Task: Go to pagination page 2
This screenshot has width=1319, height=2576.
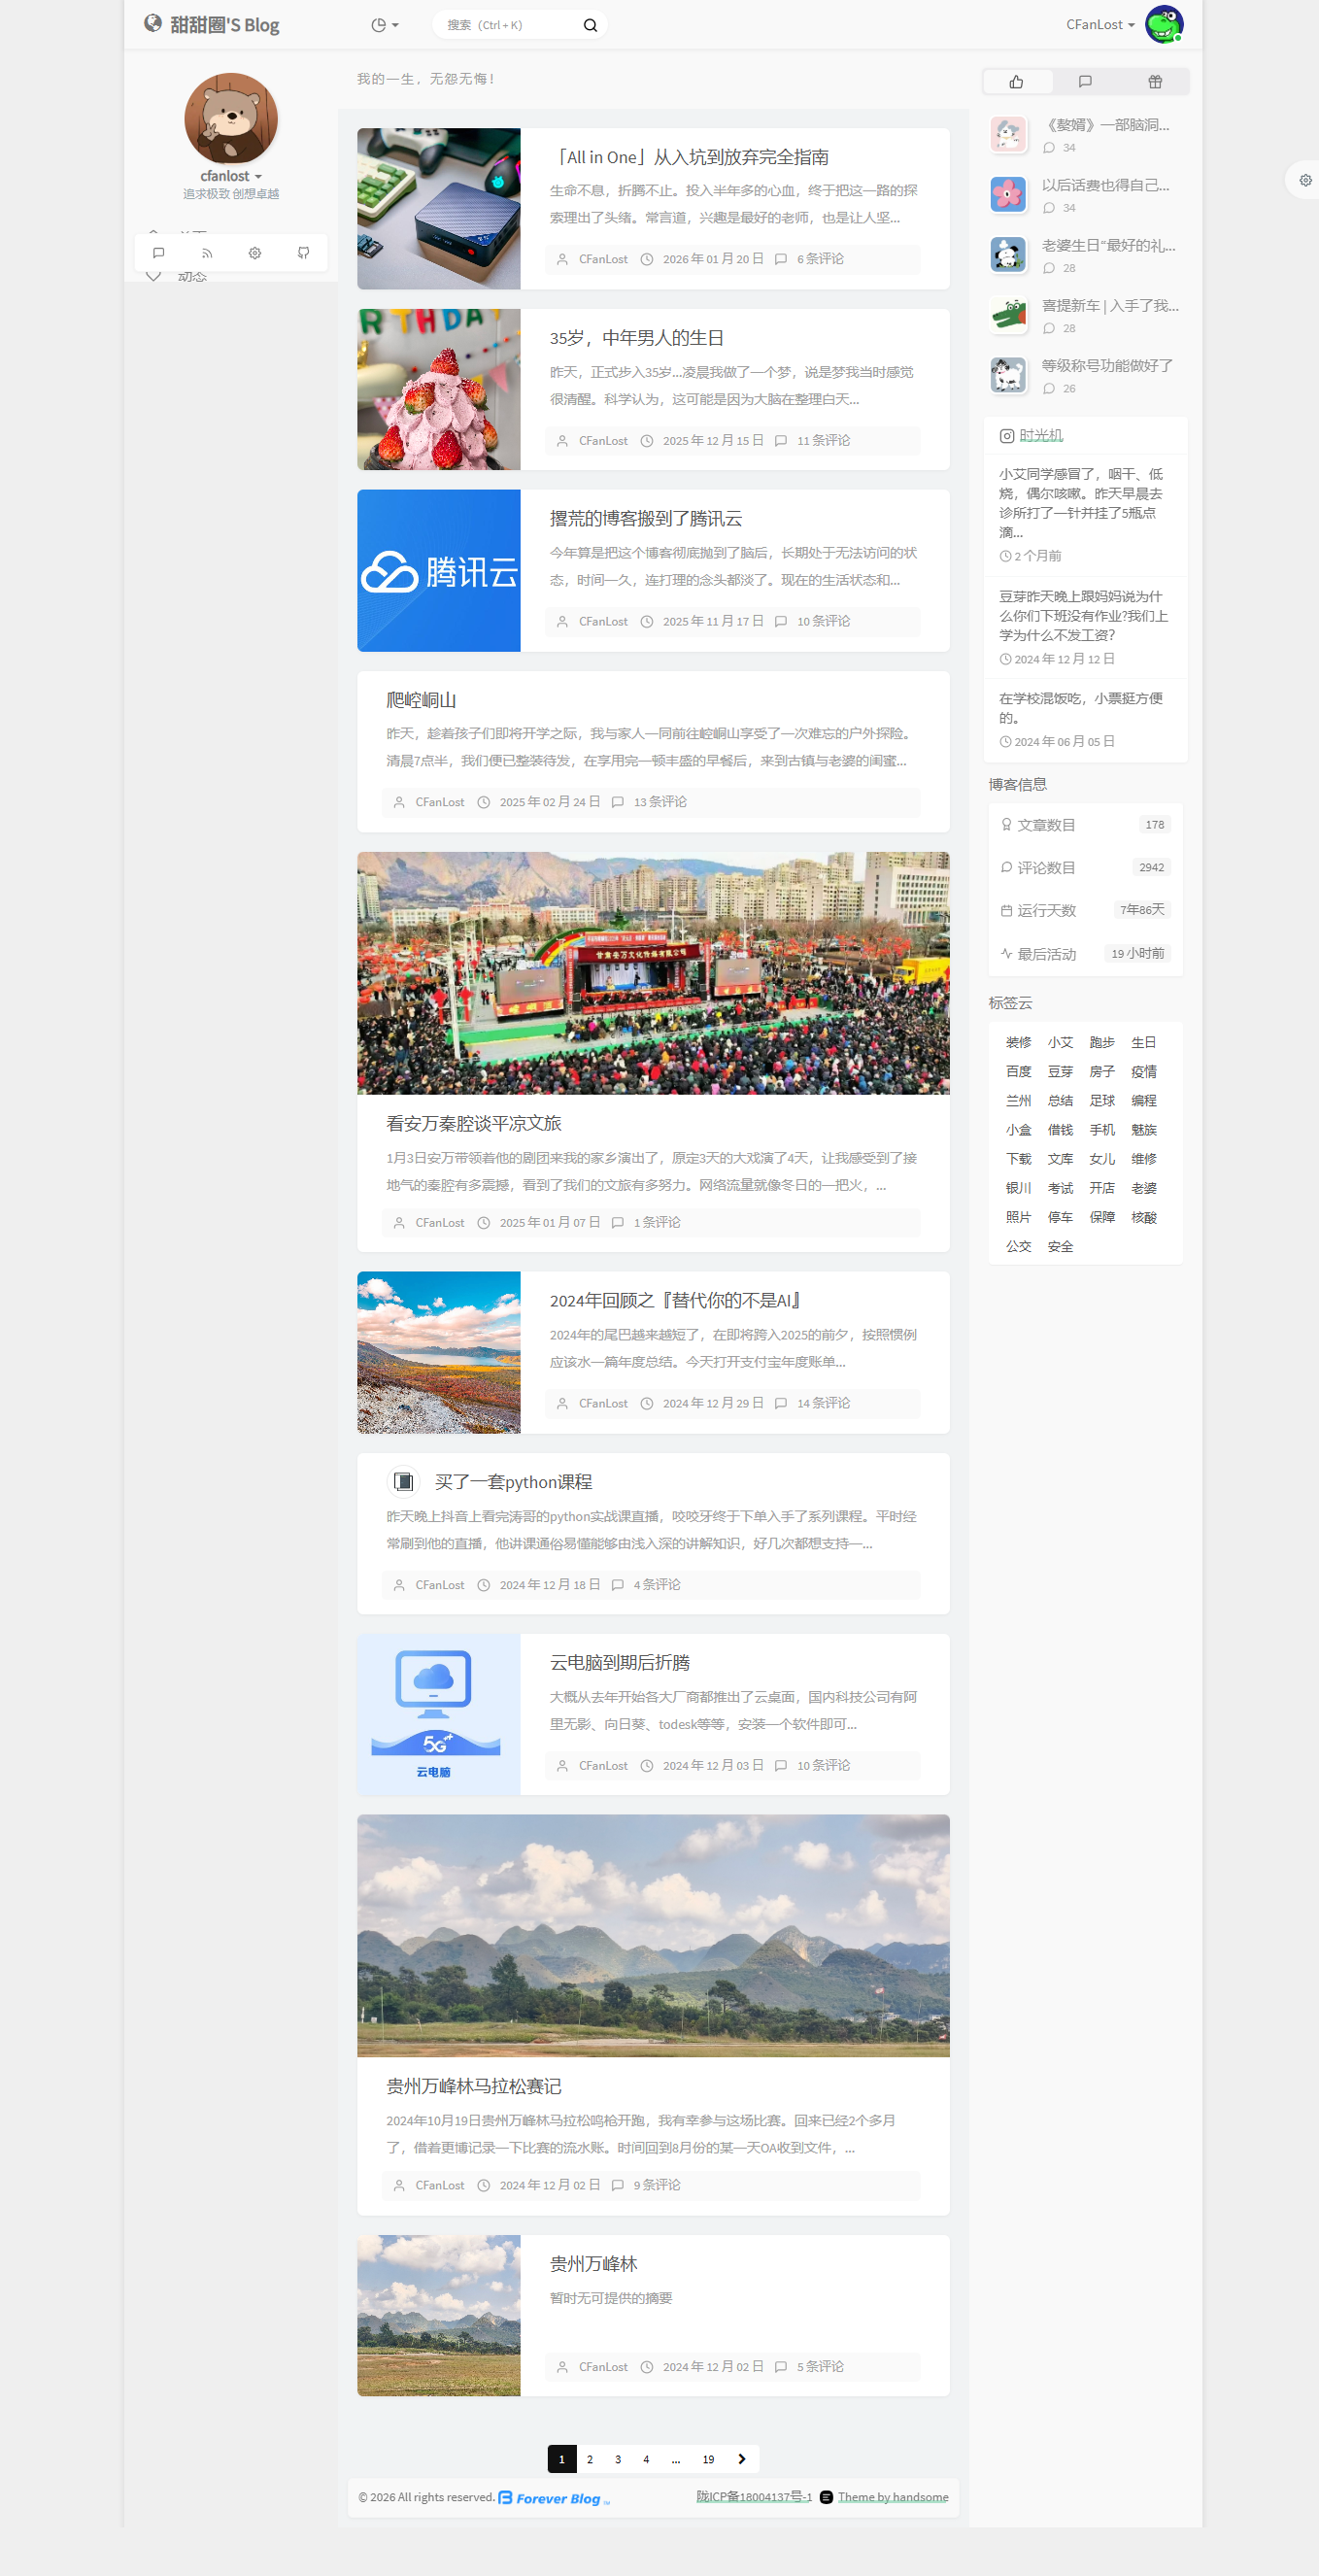Action: tap(590, 2458)
